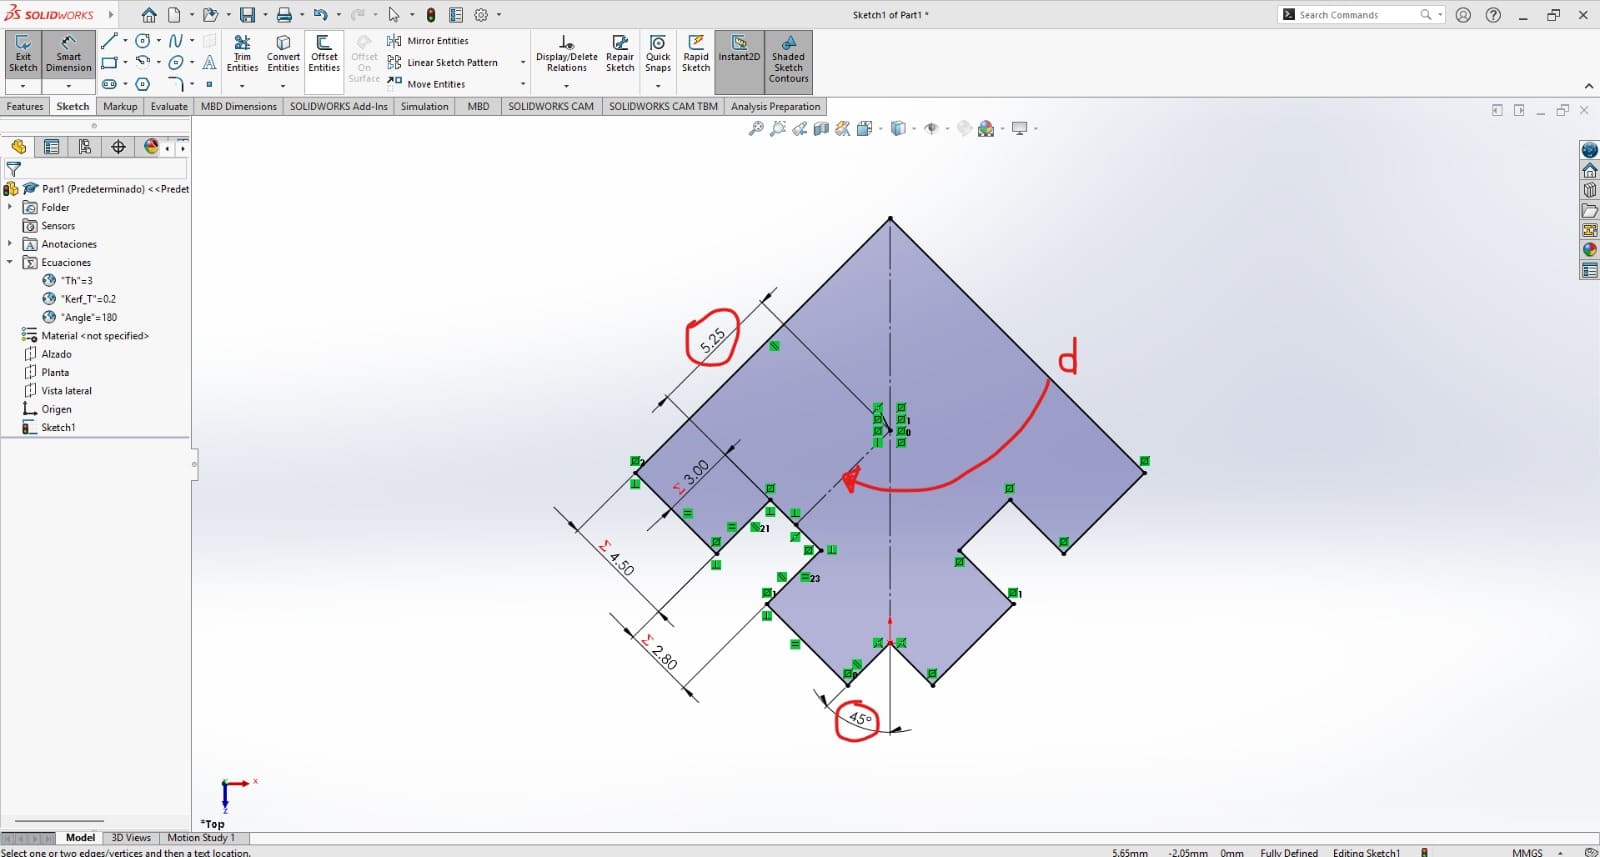Open the Linear Sketch Pattern dropdown arrow
The image size is (1600, 857).
coord(522,62)
